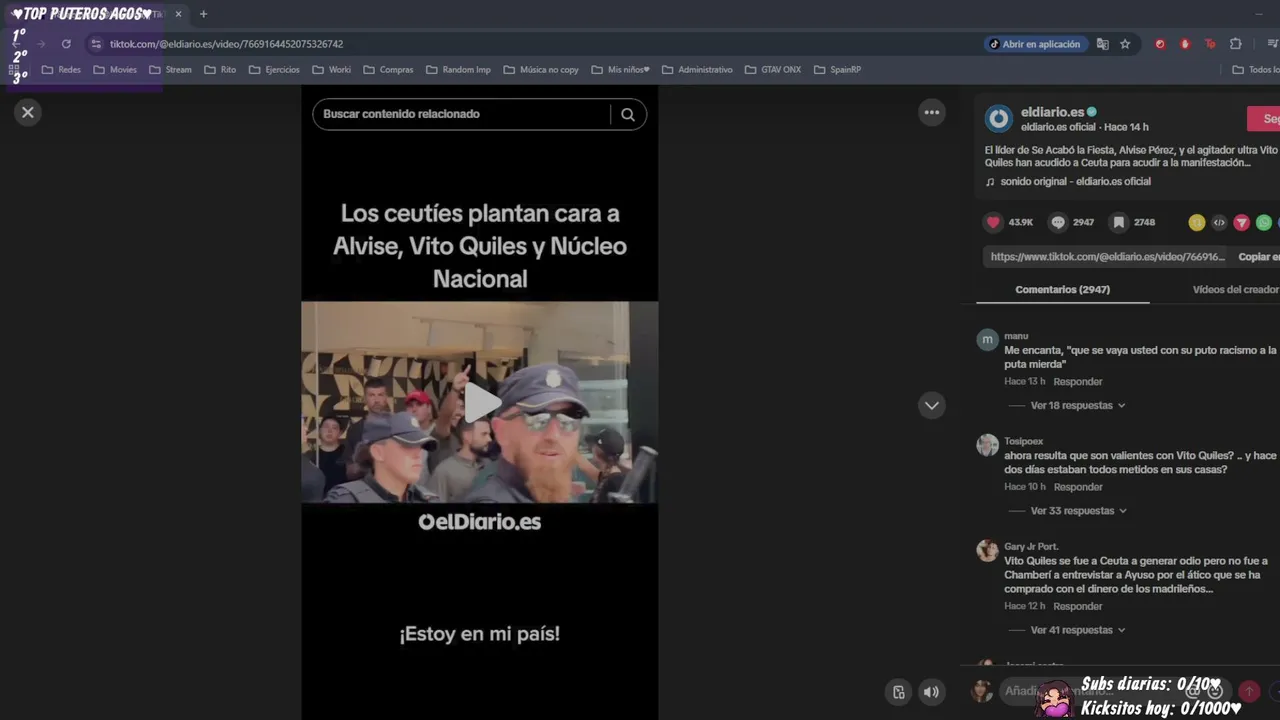Open comments via the speech bubble icon
This screenshot has width=1280, height=720.
1058,222
